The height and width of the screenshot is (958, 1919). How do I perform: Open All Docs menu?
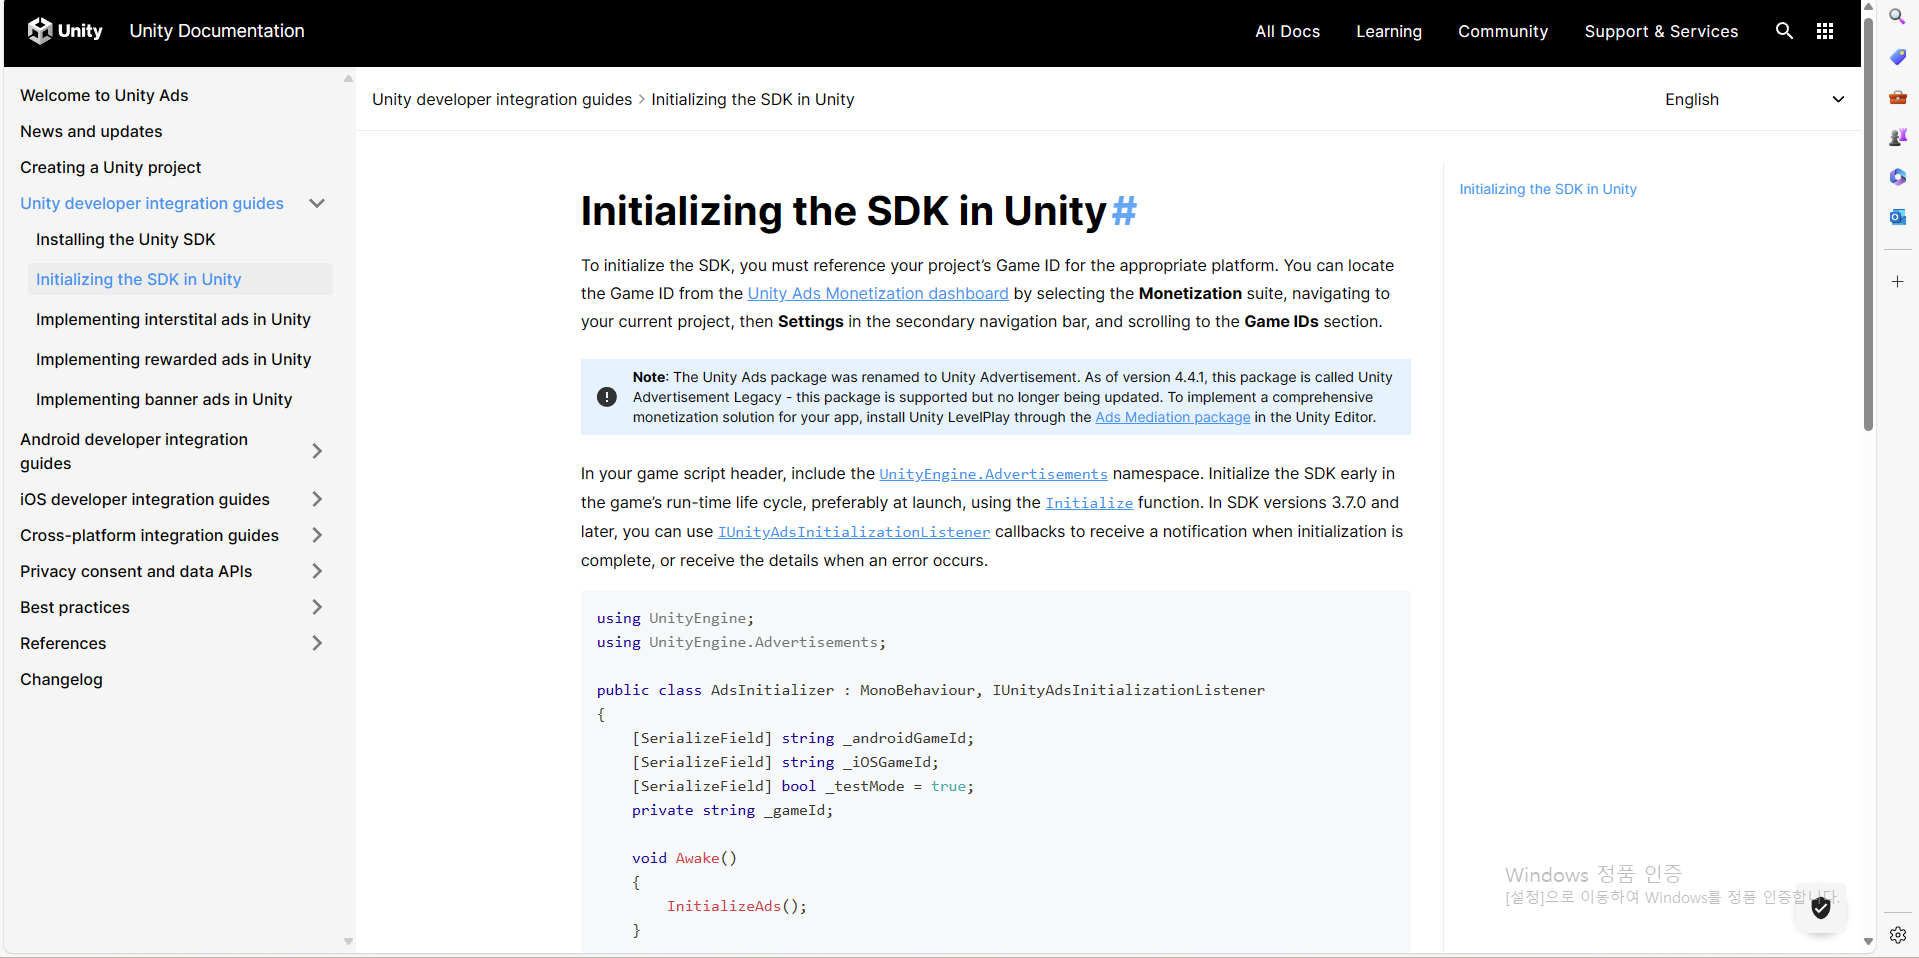click(x=1287, y=31)
